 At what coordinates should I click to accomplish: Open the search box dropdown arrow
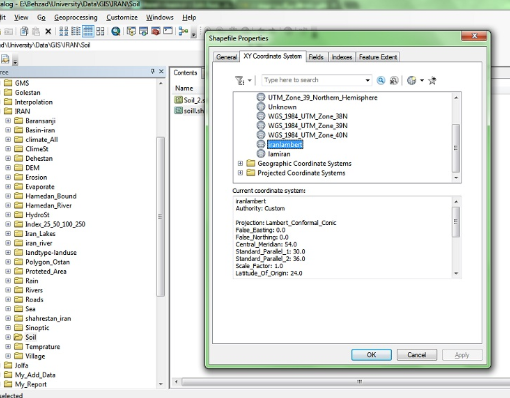click(367, 80)
